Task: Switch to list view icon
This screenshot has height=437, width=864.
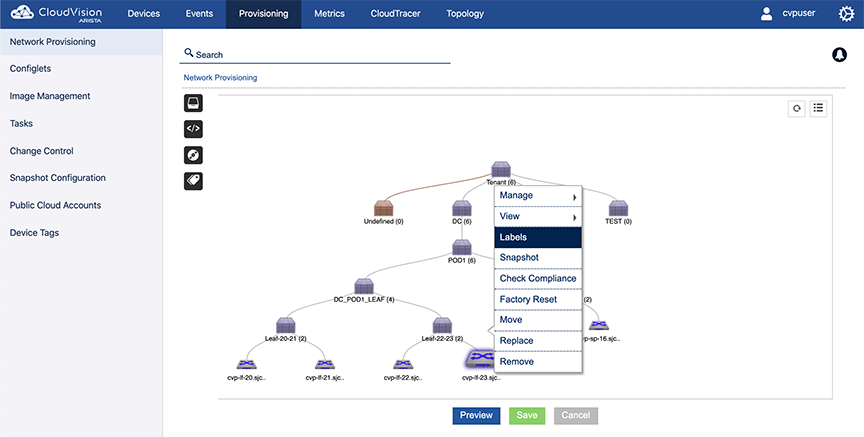Action: pyautogui.click(x=818, y=109)
